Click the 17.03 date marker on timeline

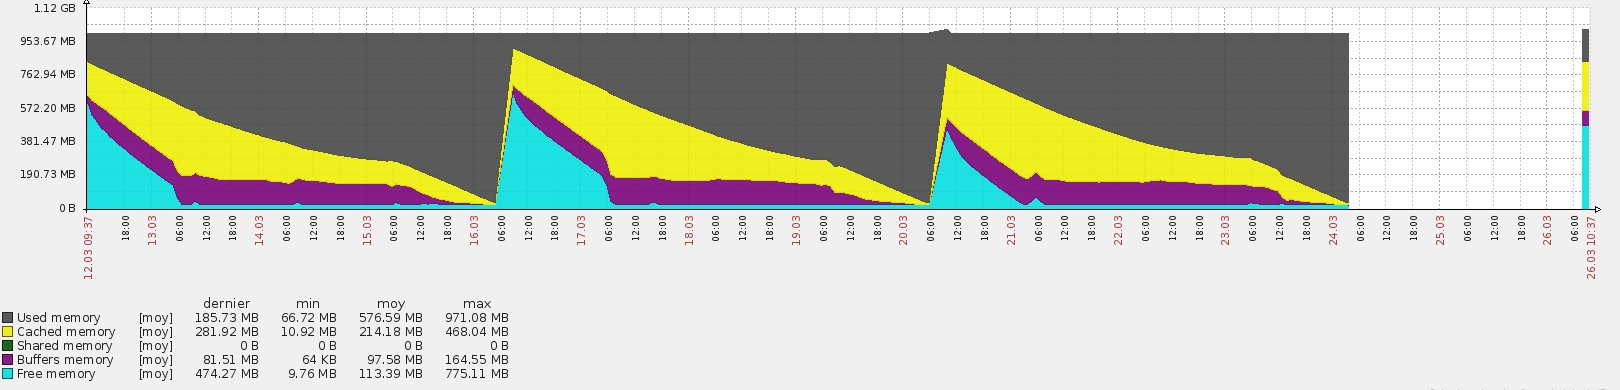(581, 229)
